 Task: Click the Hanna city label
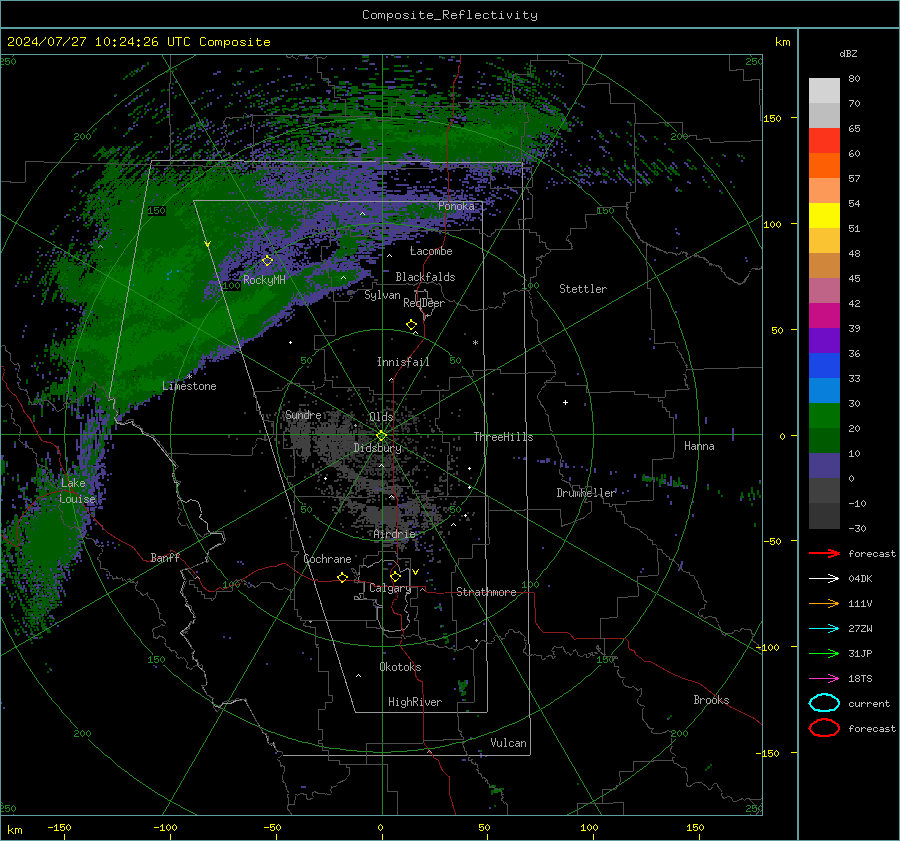pyautogui.click(x=699, y=446)
